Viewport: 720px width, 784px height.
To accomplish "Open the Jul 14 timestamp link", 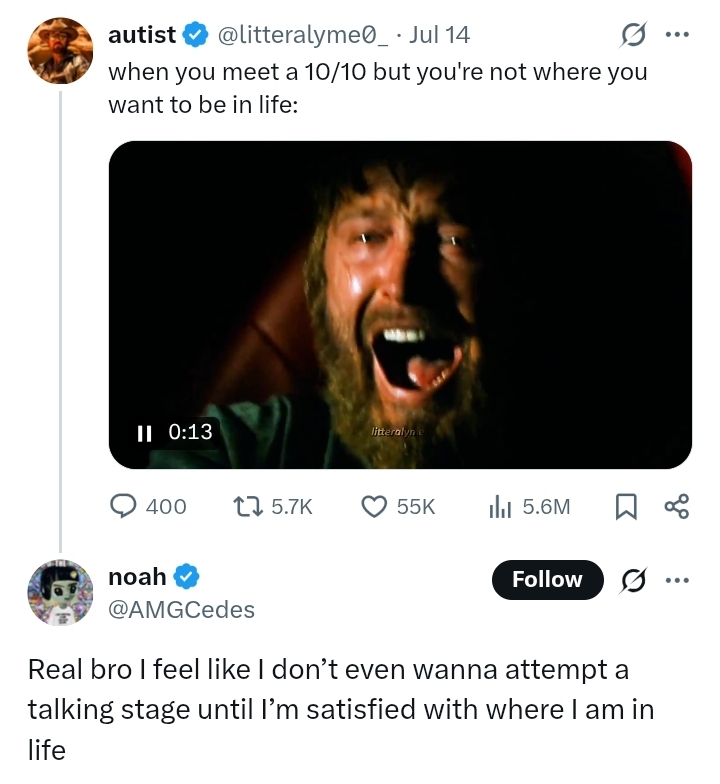I will point(440,35).
